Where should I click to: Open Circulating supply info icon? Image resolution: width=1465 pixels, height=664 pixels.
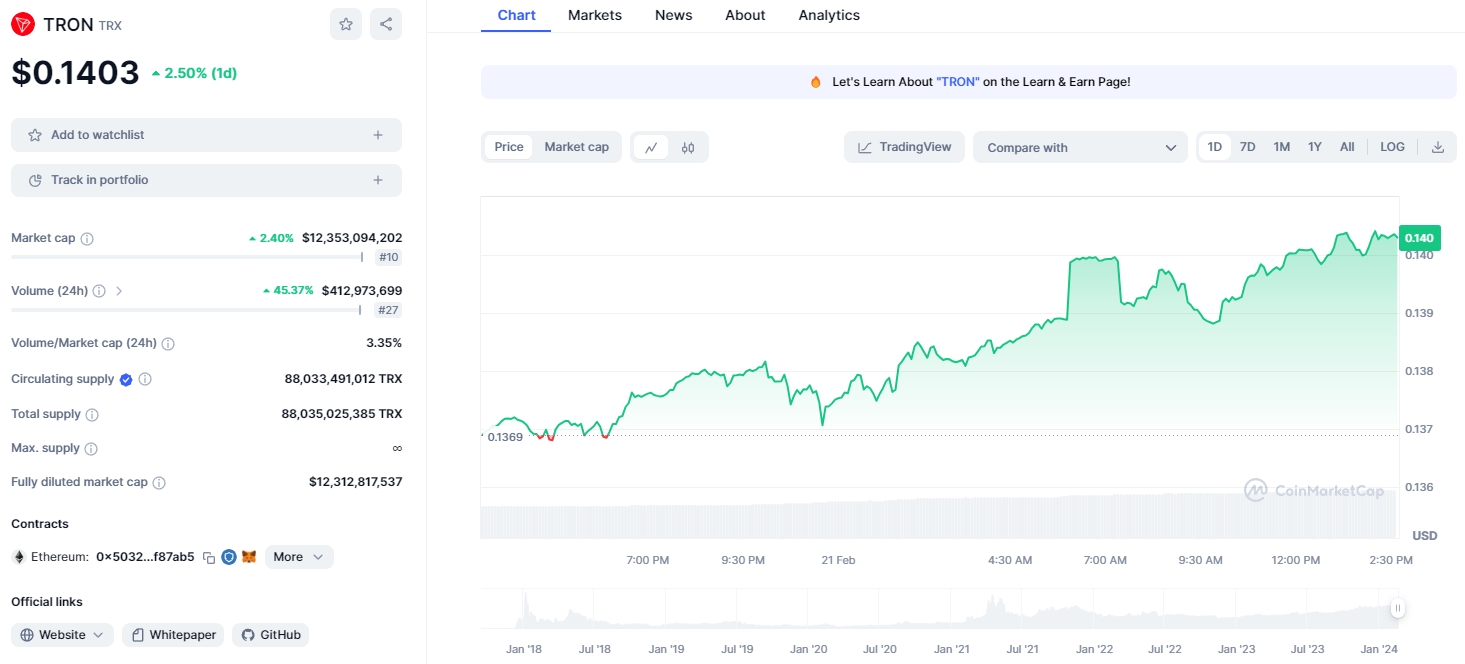[145, 380]
